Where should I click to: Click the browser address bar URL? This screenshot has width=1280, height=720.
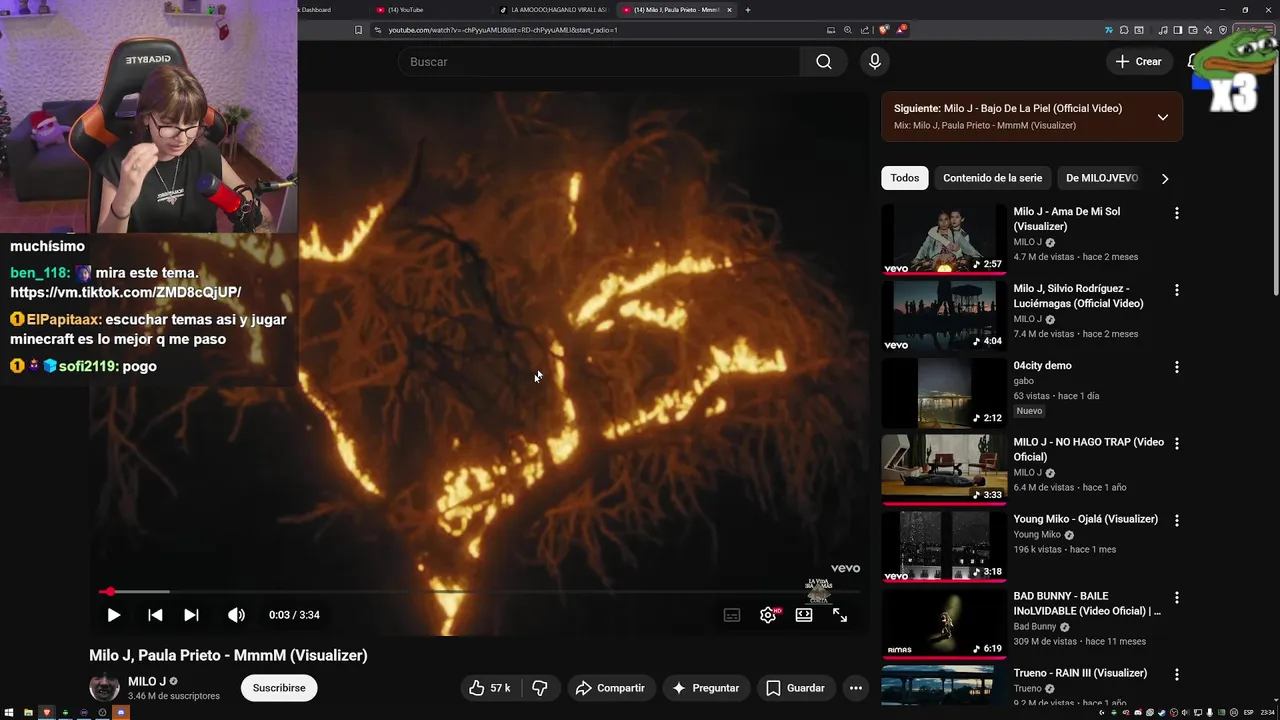click(503, 30)
